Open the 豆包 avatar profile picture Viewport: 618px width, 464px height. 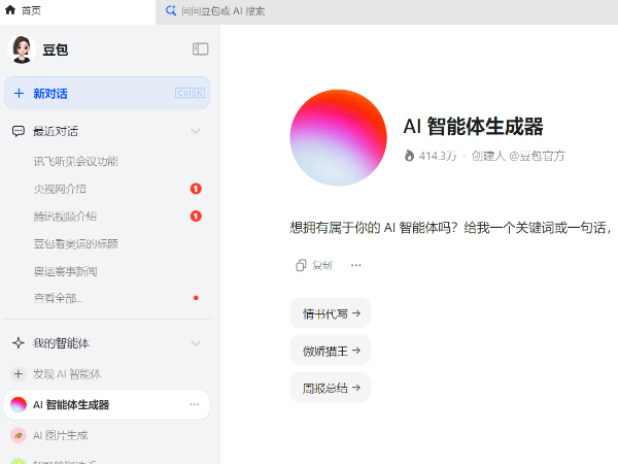[22, 49]
